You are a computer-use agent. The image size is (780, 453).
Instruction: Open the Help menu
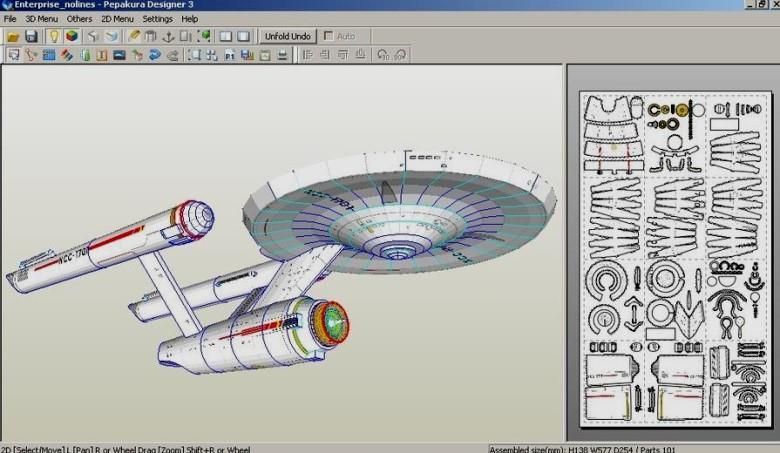[x=190, y=19]
